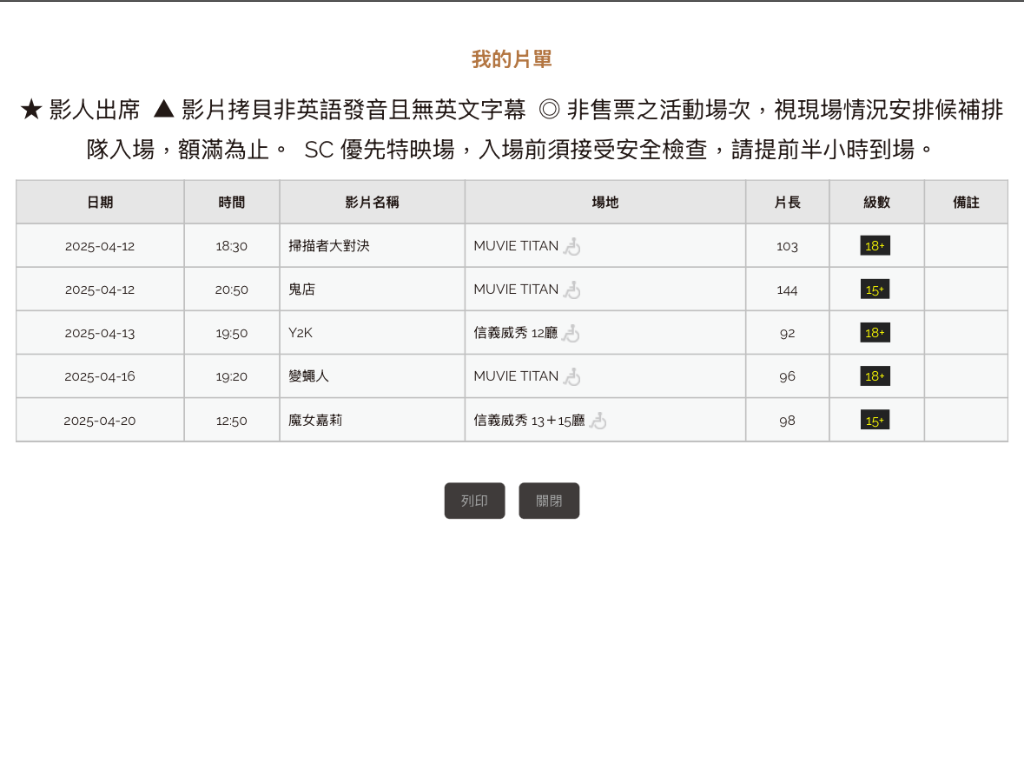Select film title 掃描者大對決
The image size is (1024, 766).
[329, 246]
